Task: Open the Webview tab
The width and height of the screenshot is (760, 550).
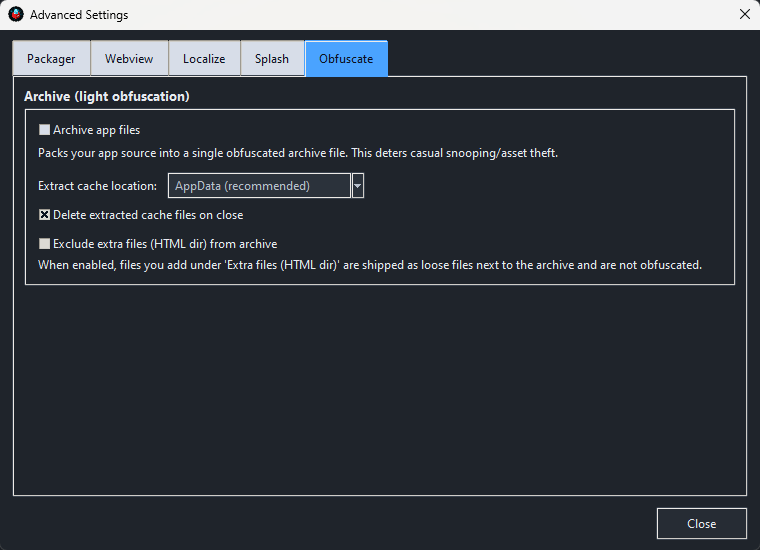Action: [129, 59]
